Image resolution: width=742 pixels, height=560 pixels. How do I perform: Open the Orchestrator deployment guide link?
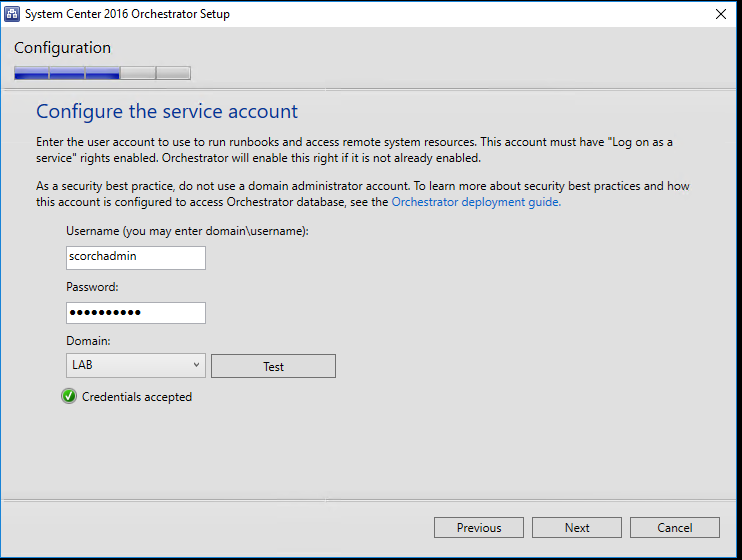click(476, 202)
